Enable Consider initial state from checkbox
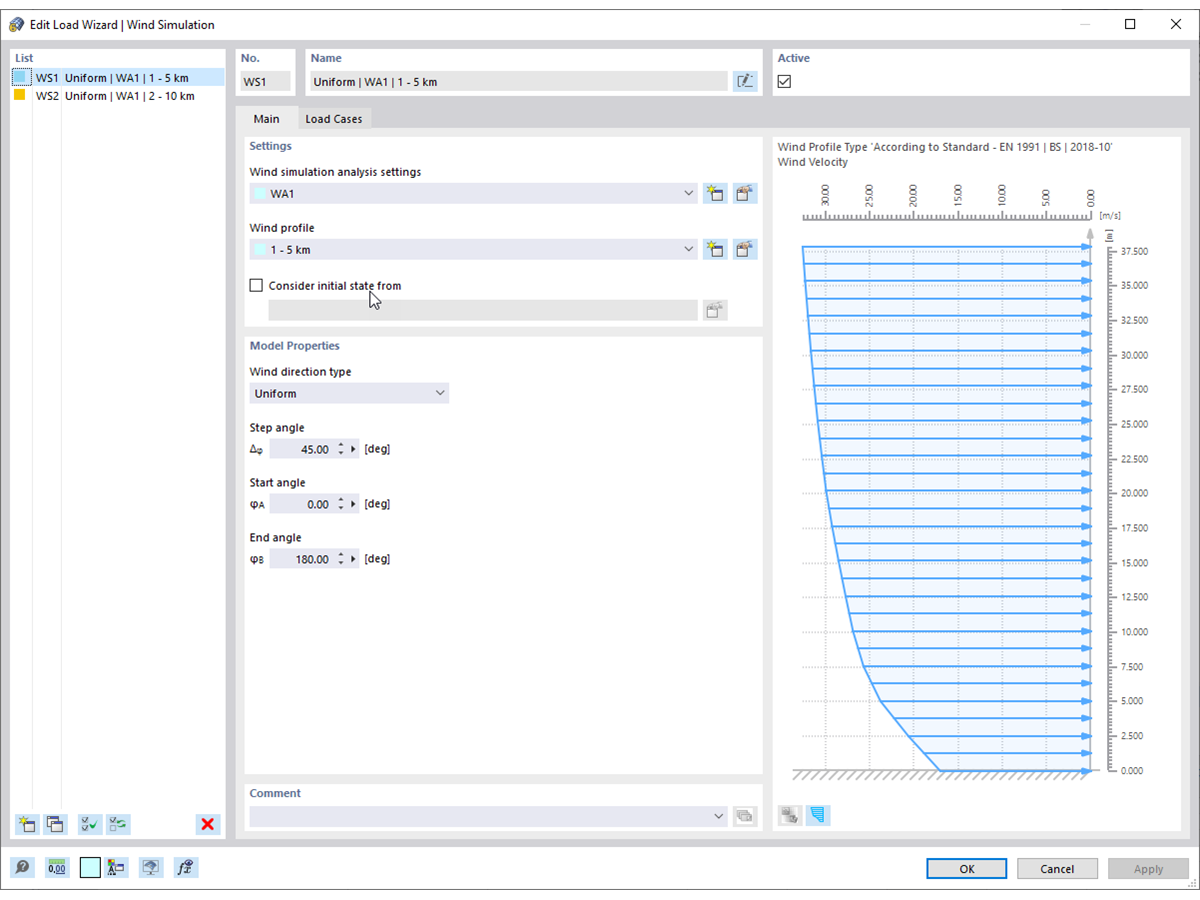Viewport: 1200px width, 900px height. pyautogui.click(x=256, y=286)
